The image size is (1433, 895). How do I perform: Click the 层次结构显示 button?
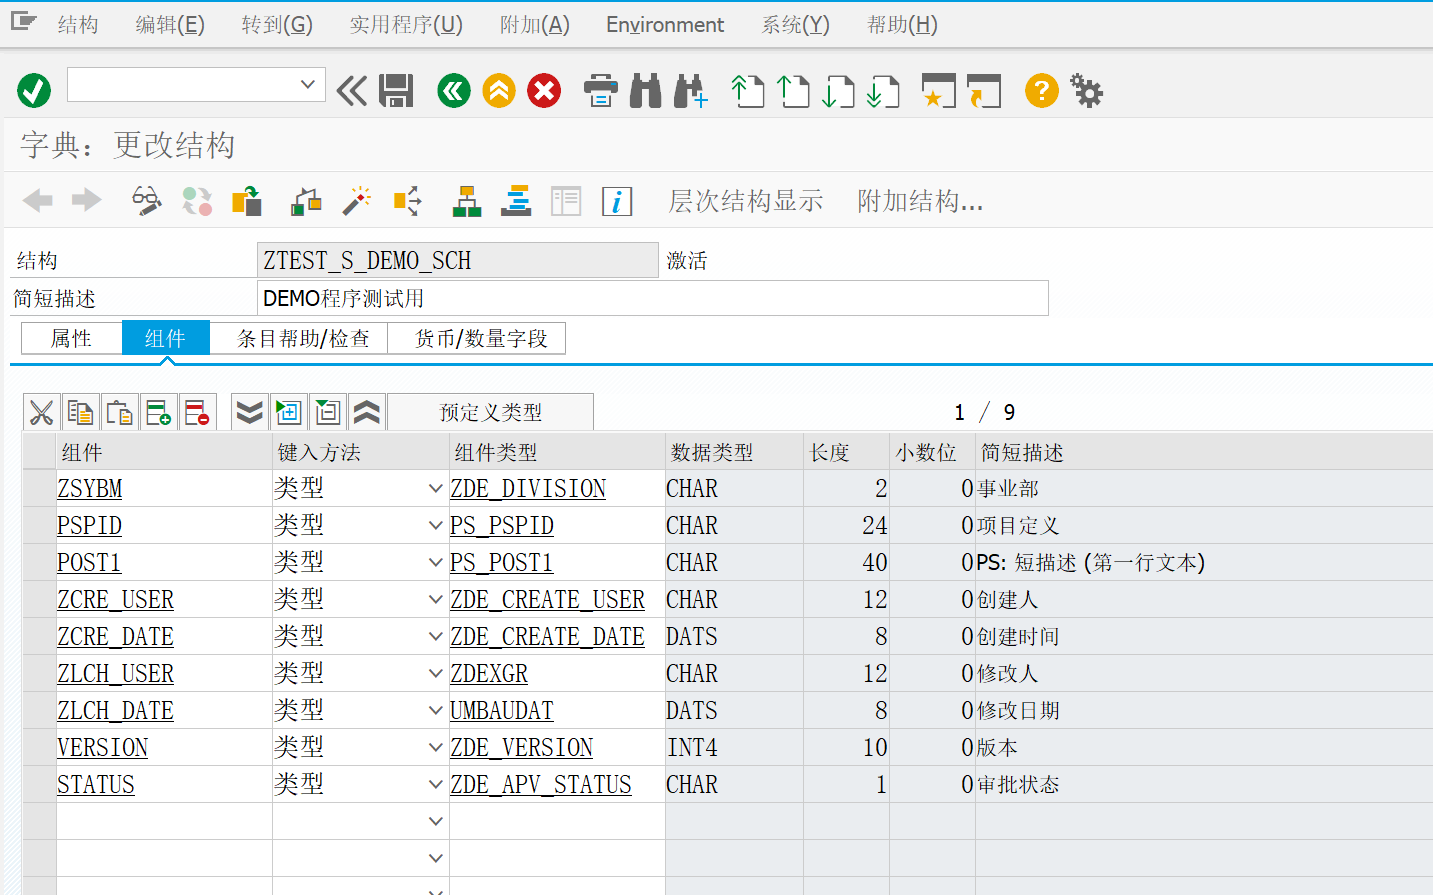click(x=746, y=201)
